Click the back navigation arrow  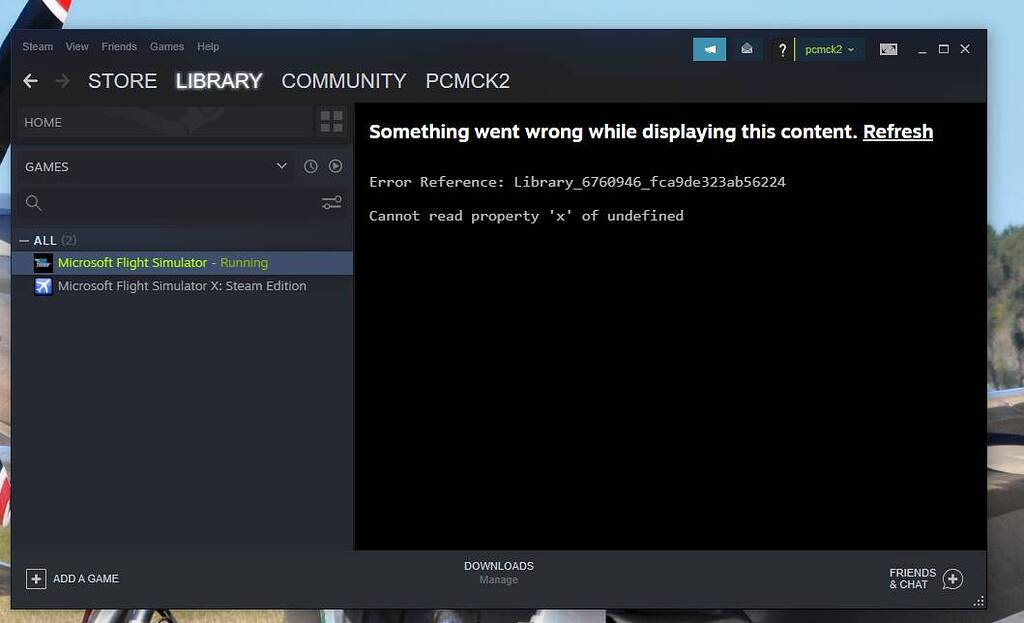[31, 81]
